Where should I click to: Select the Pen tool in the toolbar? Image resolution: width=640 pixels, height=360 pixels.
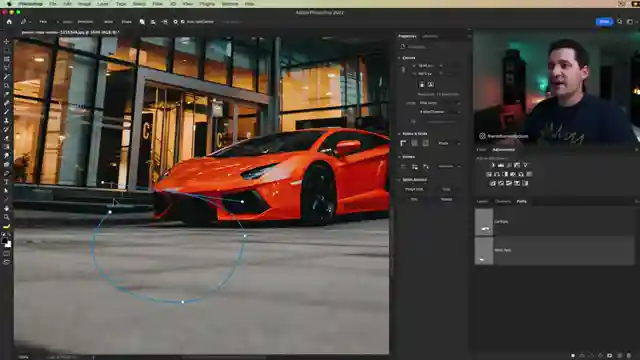pyautogui.click(x=7, y=173)
